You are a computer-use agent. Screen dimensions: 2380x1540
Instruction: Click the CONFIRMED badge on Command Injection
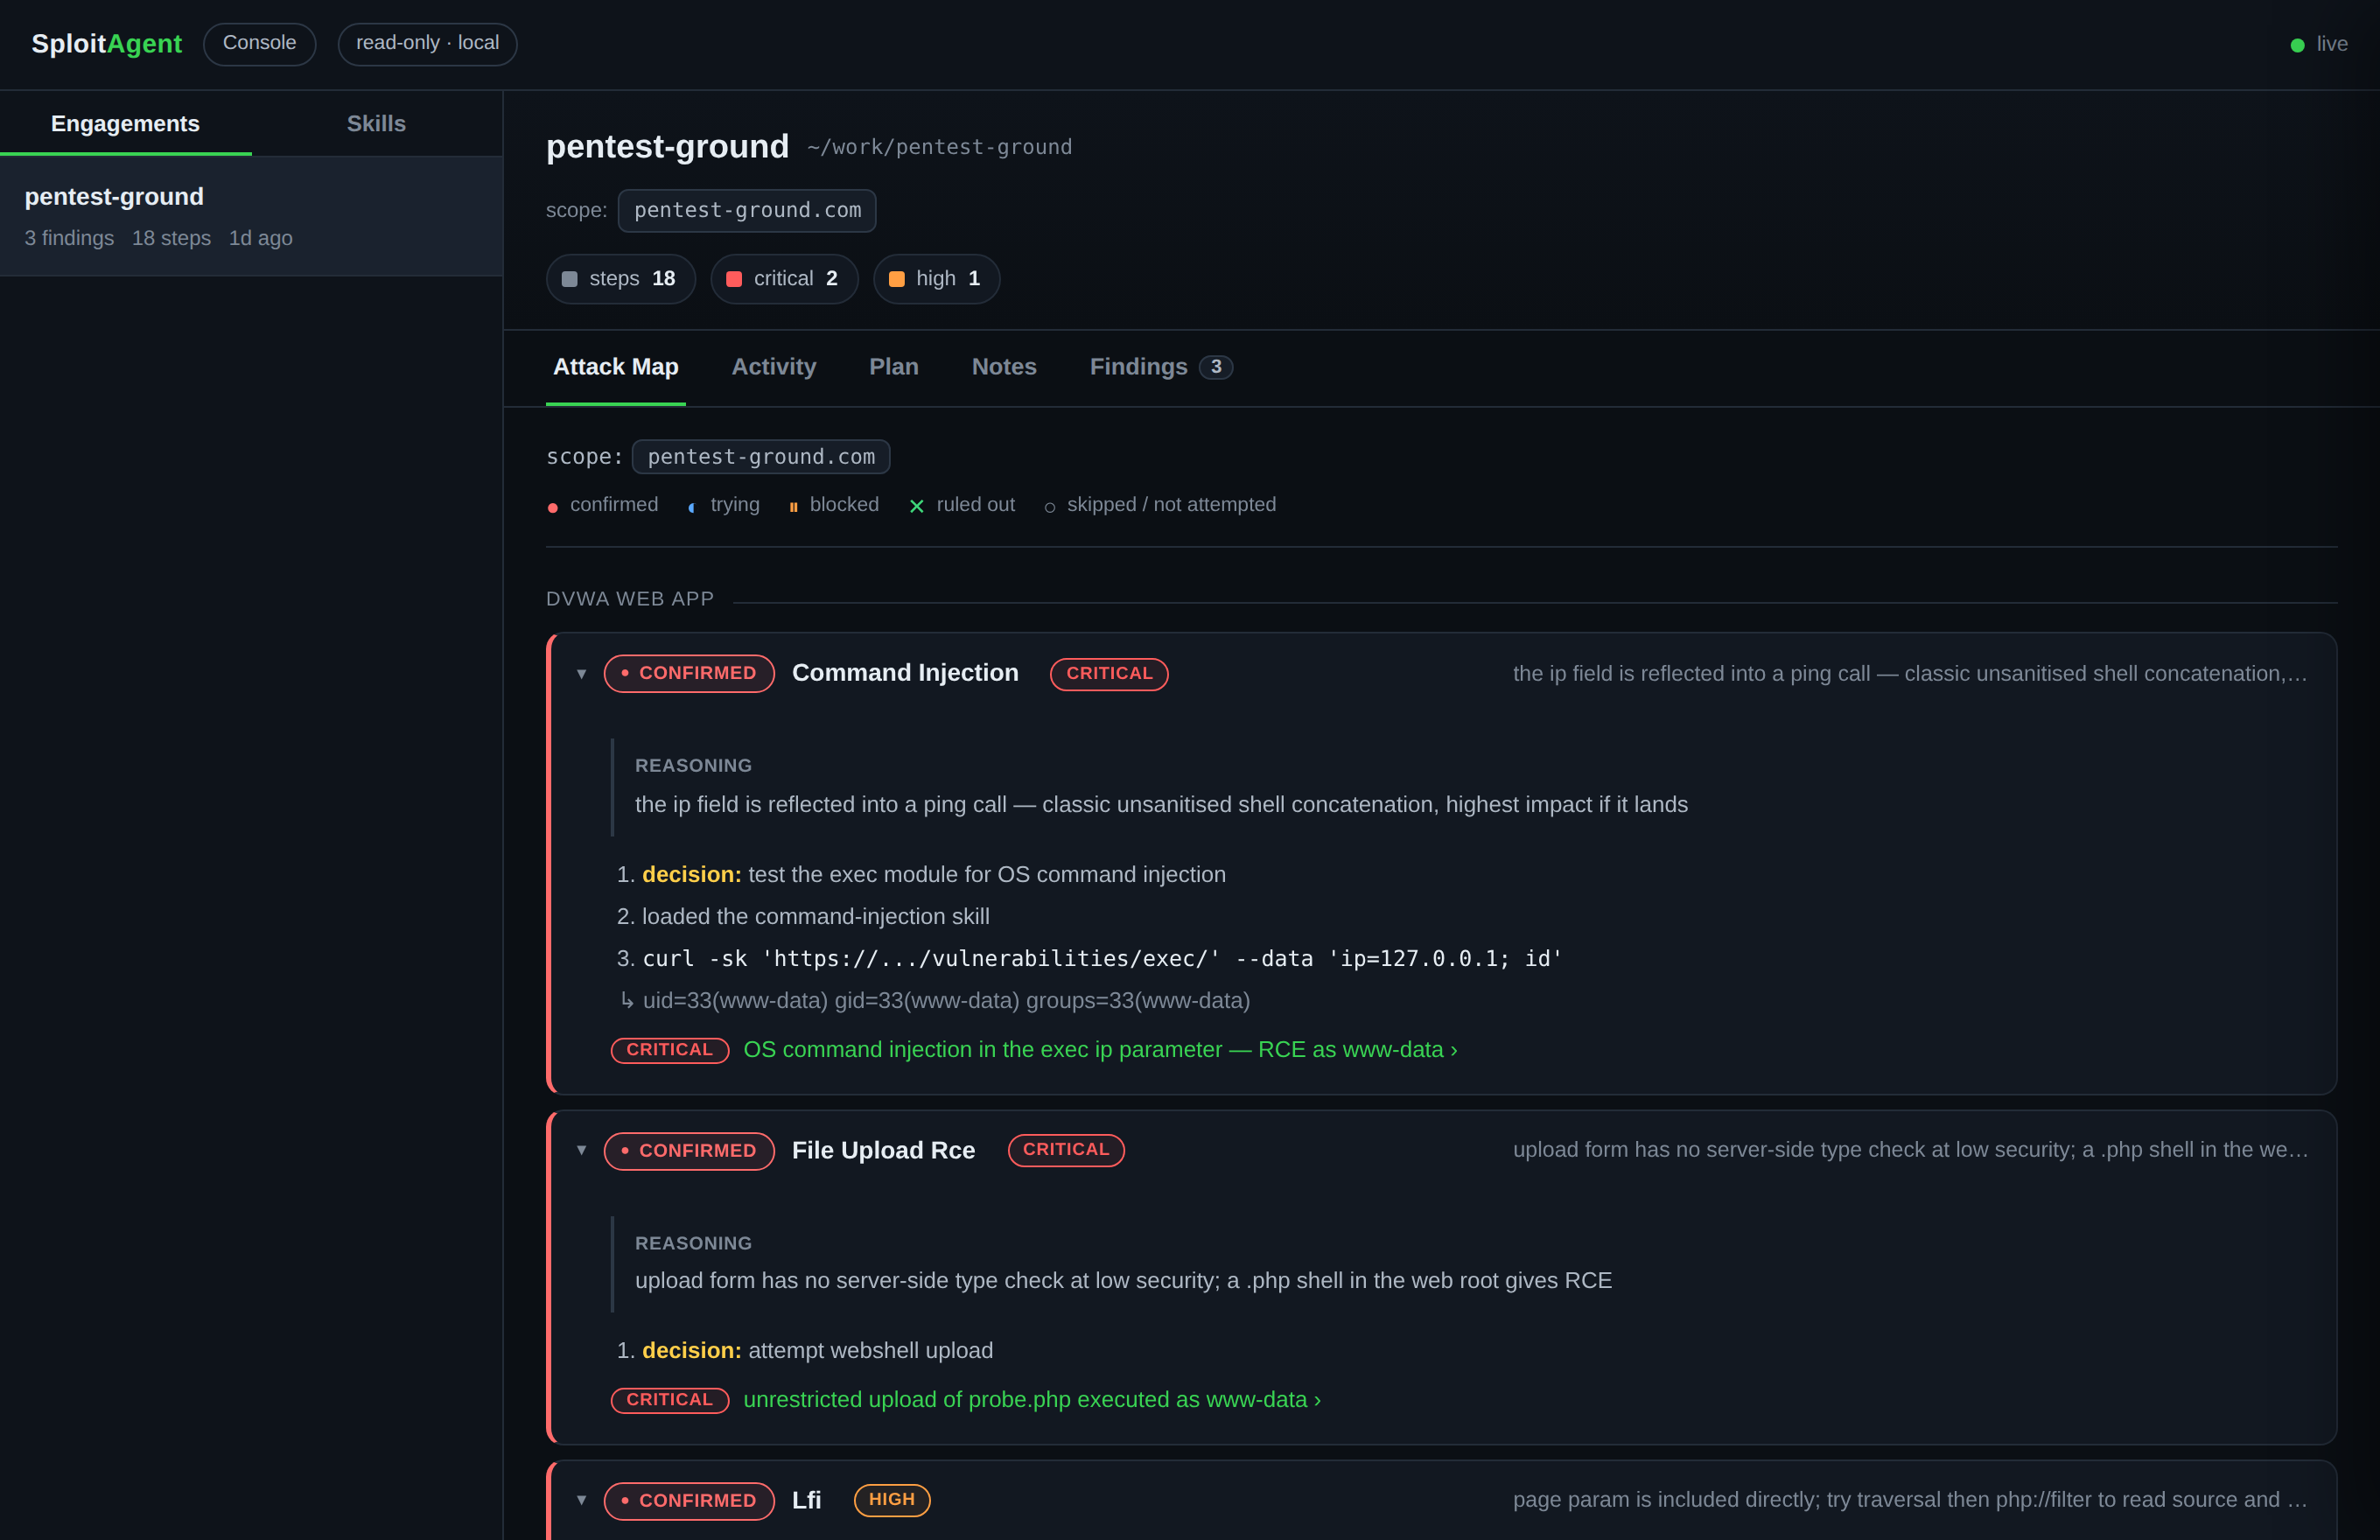[x=689, y=674]
